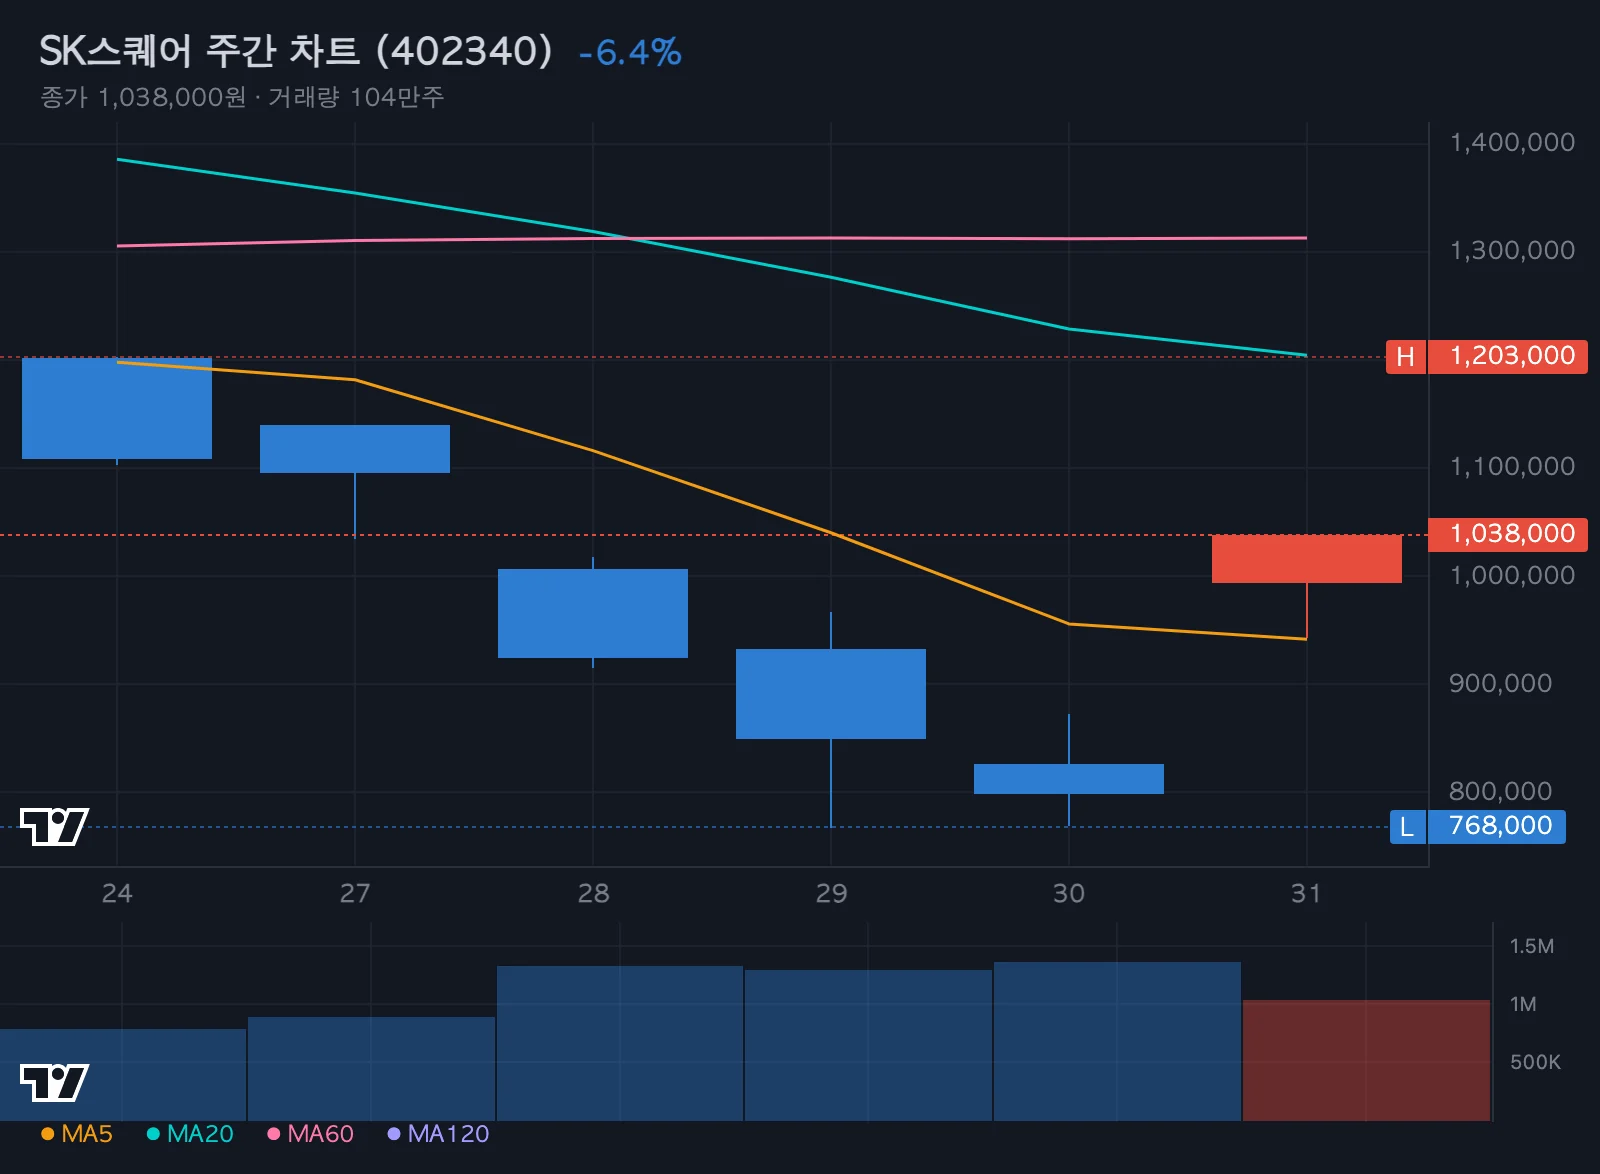1600x1174 pixels.
Task: Select the MA60 legend label
Action: tap(320, 1133)
